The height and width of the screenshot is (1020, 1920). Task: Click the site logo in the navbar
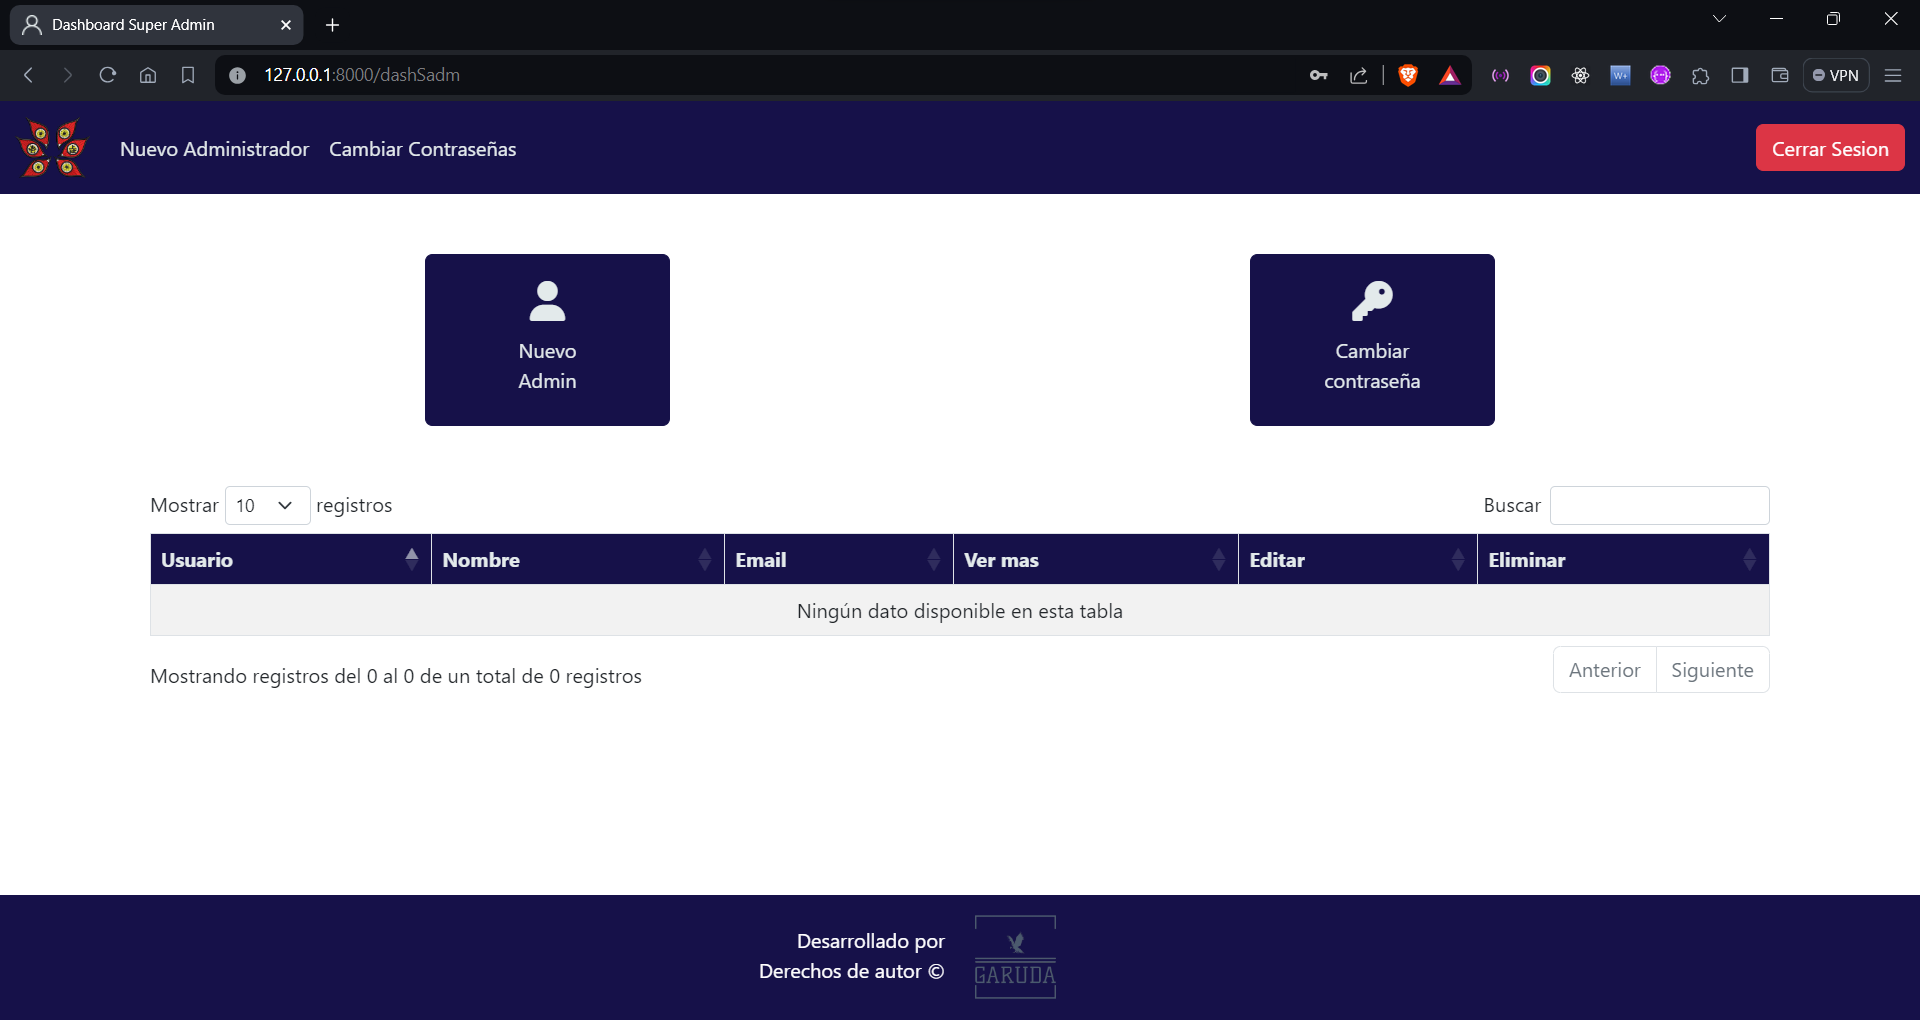click(x=53, y=148)
